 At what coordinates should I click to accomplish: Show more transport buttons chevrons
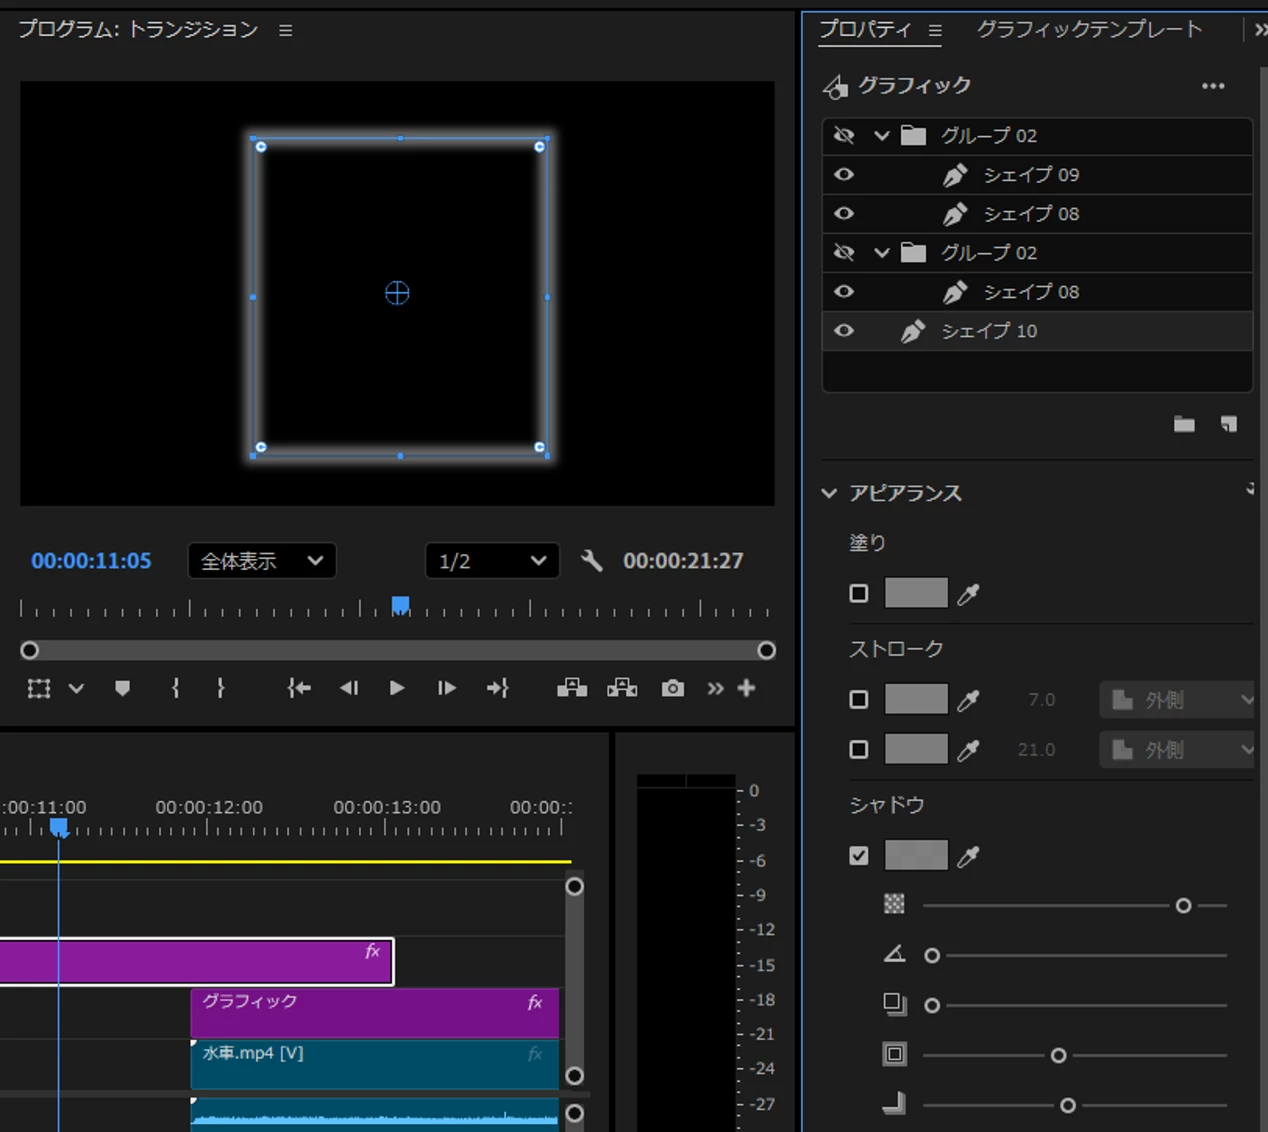click(715, 688)
